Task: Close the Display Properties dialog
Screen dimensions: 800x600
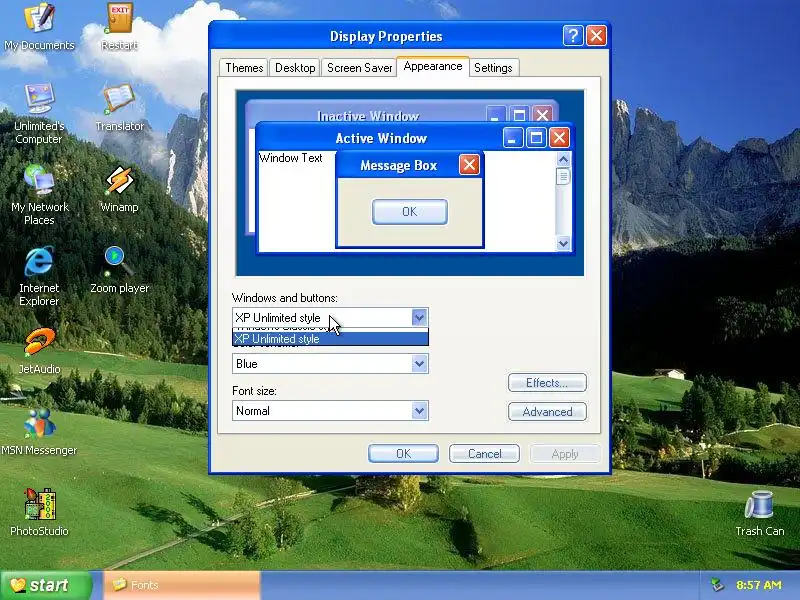Action: (x=596, y=36)
